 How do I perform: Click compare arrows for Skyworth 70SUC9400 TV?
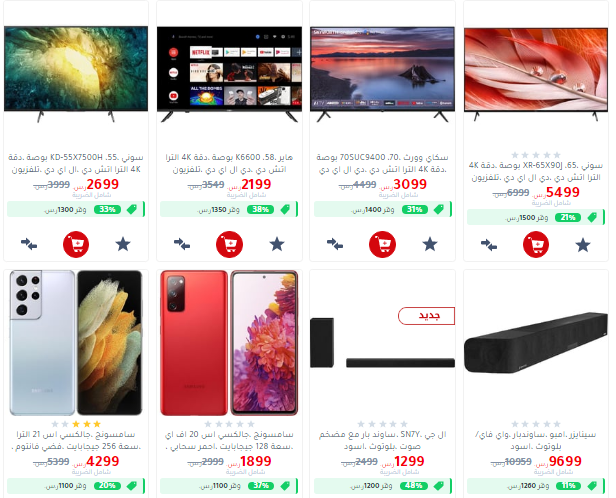(x=335, y=244)
